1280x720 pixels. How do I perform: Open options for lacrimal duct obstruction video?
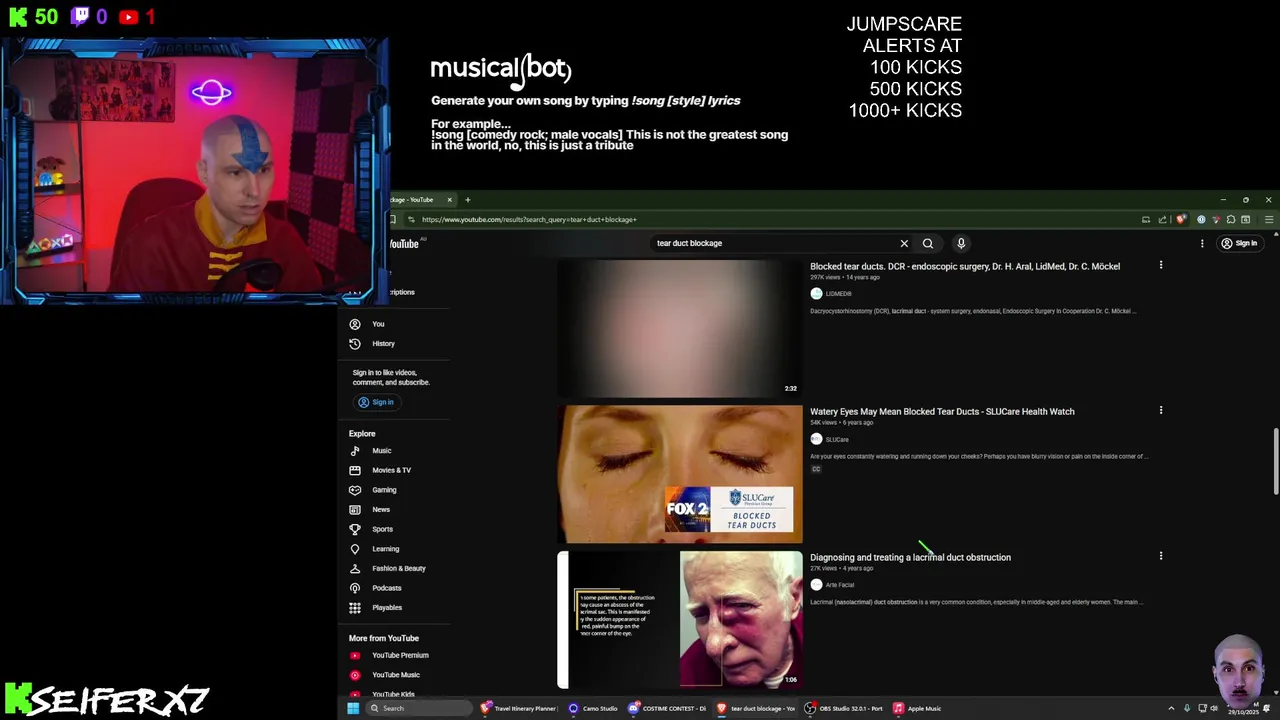(x=1161, y=556)
